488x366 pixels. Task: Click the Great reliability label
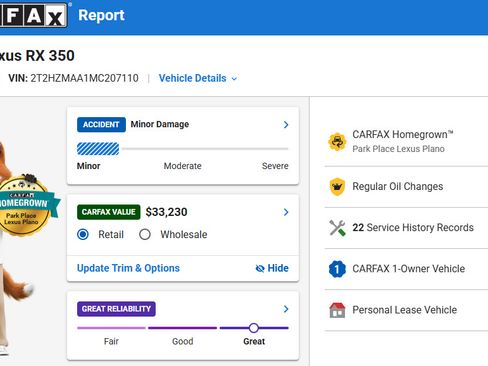pyautogui.click(x=254, y=341)
